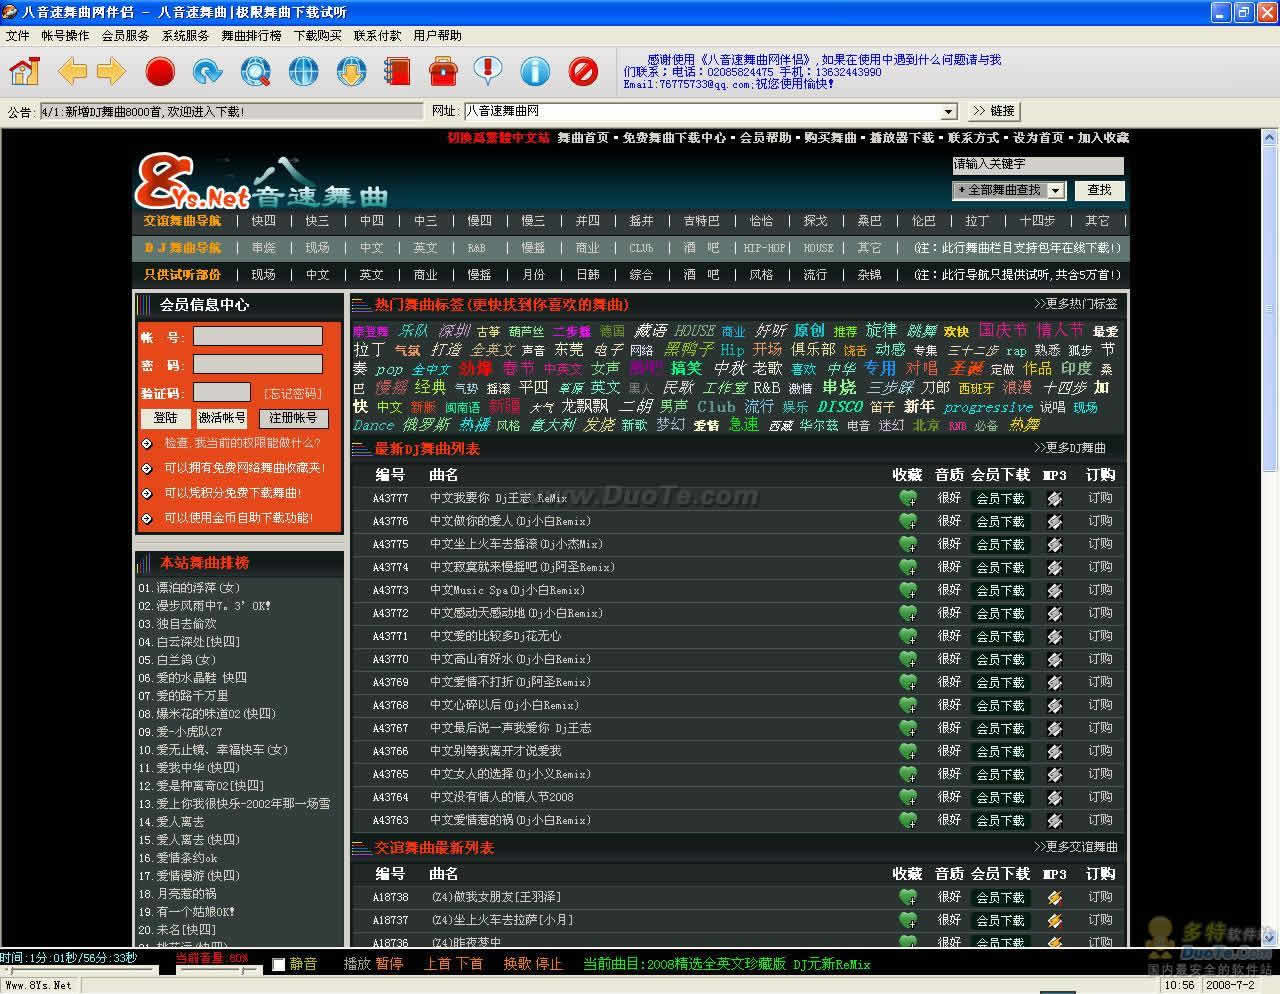Click the 验证码 captcha input field
Image resolution: width=1280 pixels, height=994 pixels.
(x=222, y=392)
